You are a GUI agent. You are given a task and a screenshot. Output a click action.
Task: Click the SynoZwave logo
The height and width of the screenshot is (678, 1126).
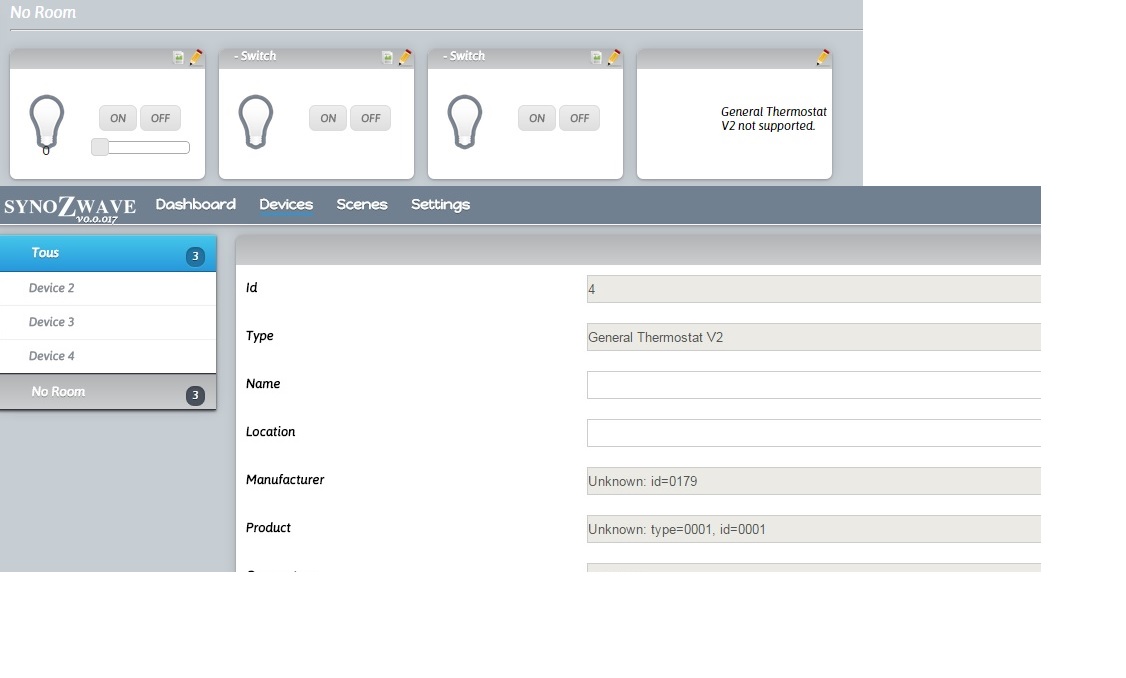(70, 207)
